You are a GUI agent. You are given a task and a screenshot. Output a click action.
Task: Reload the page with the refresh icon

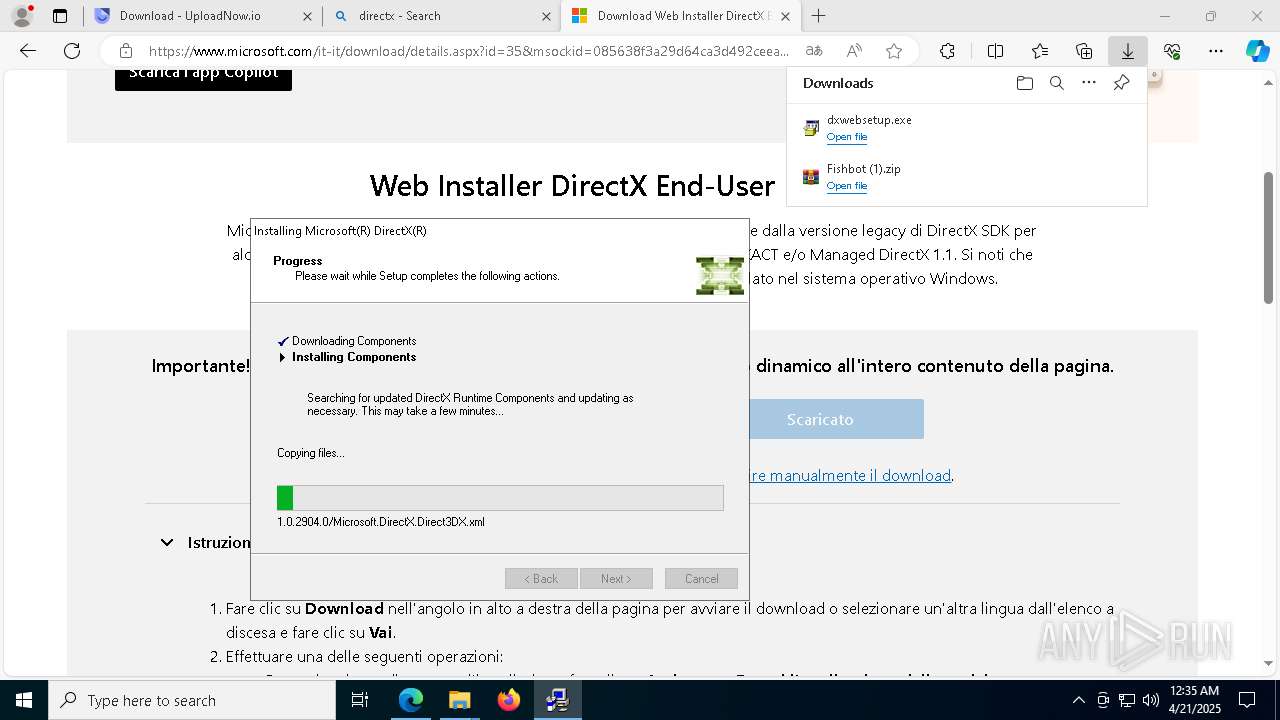pyautogui.click(x=72, y=51)
